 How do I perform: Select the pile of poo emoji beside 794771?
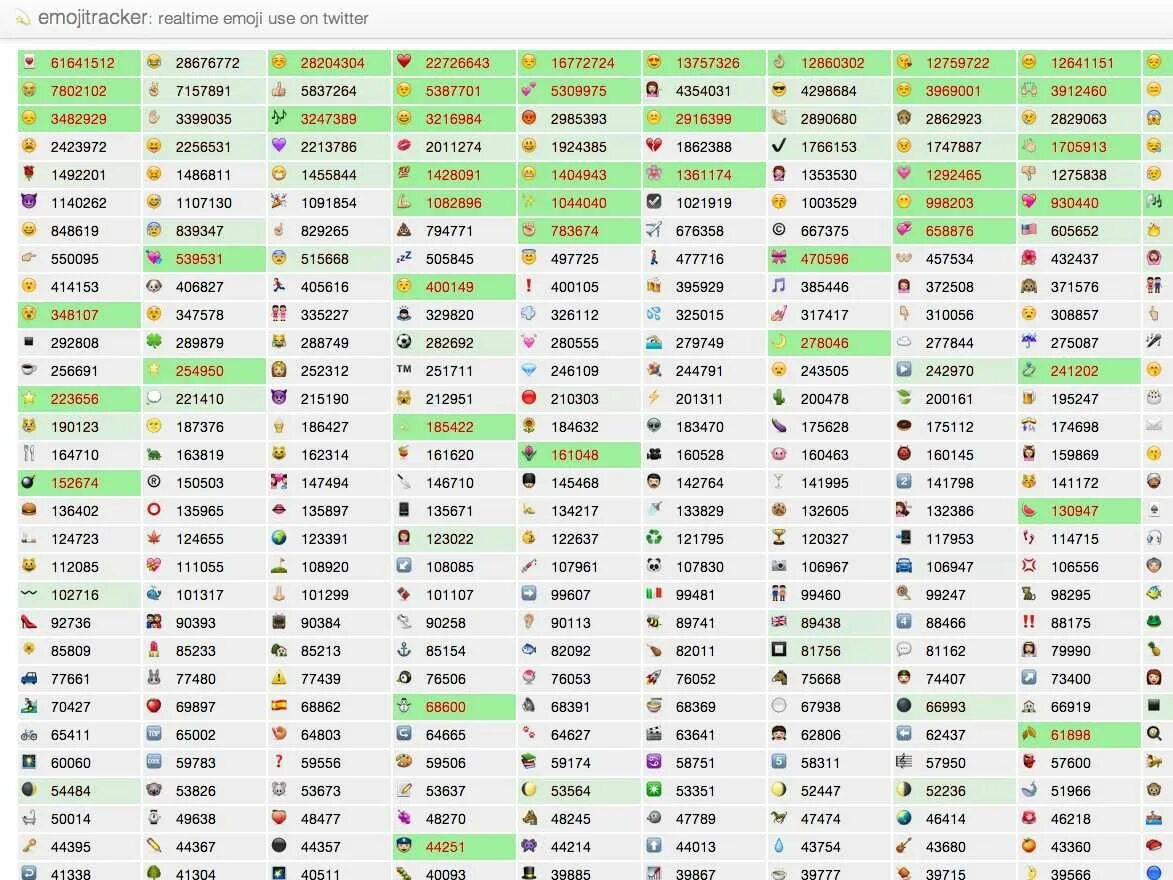pyautogui.click(x=404, y=230)
